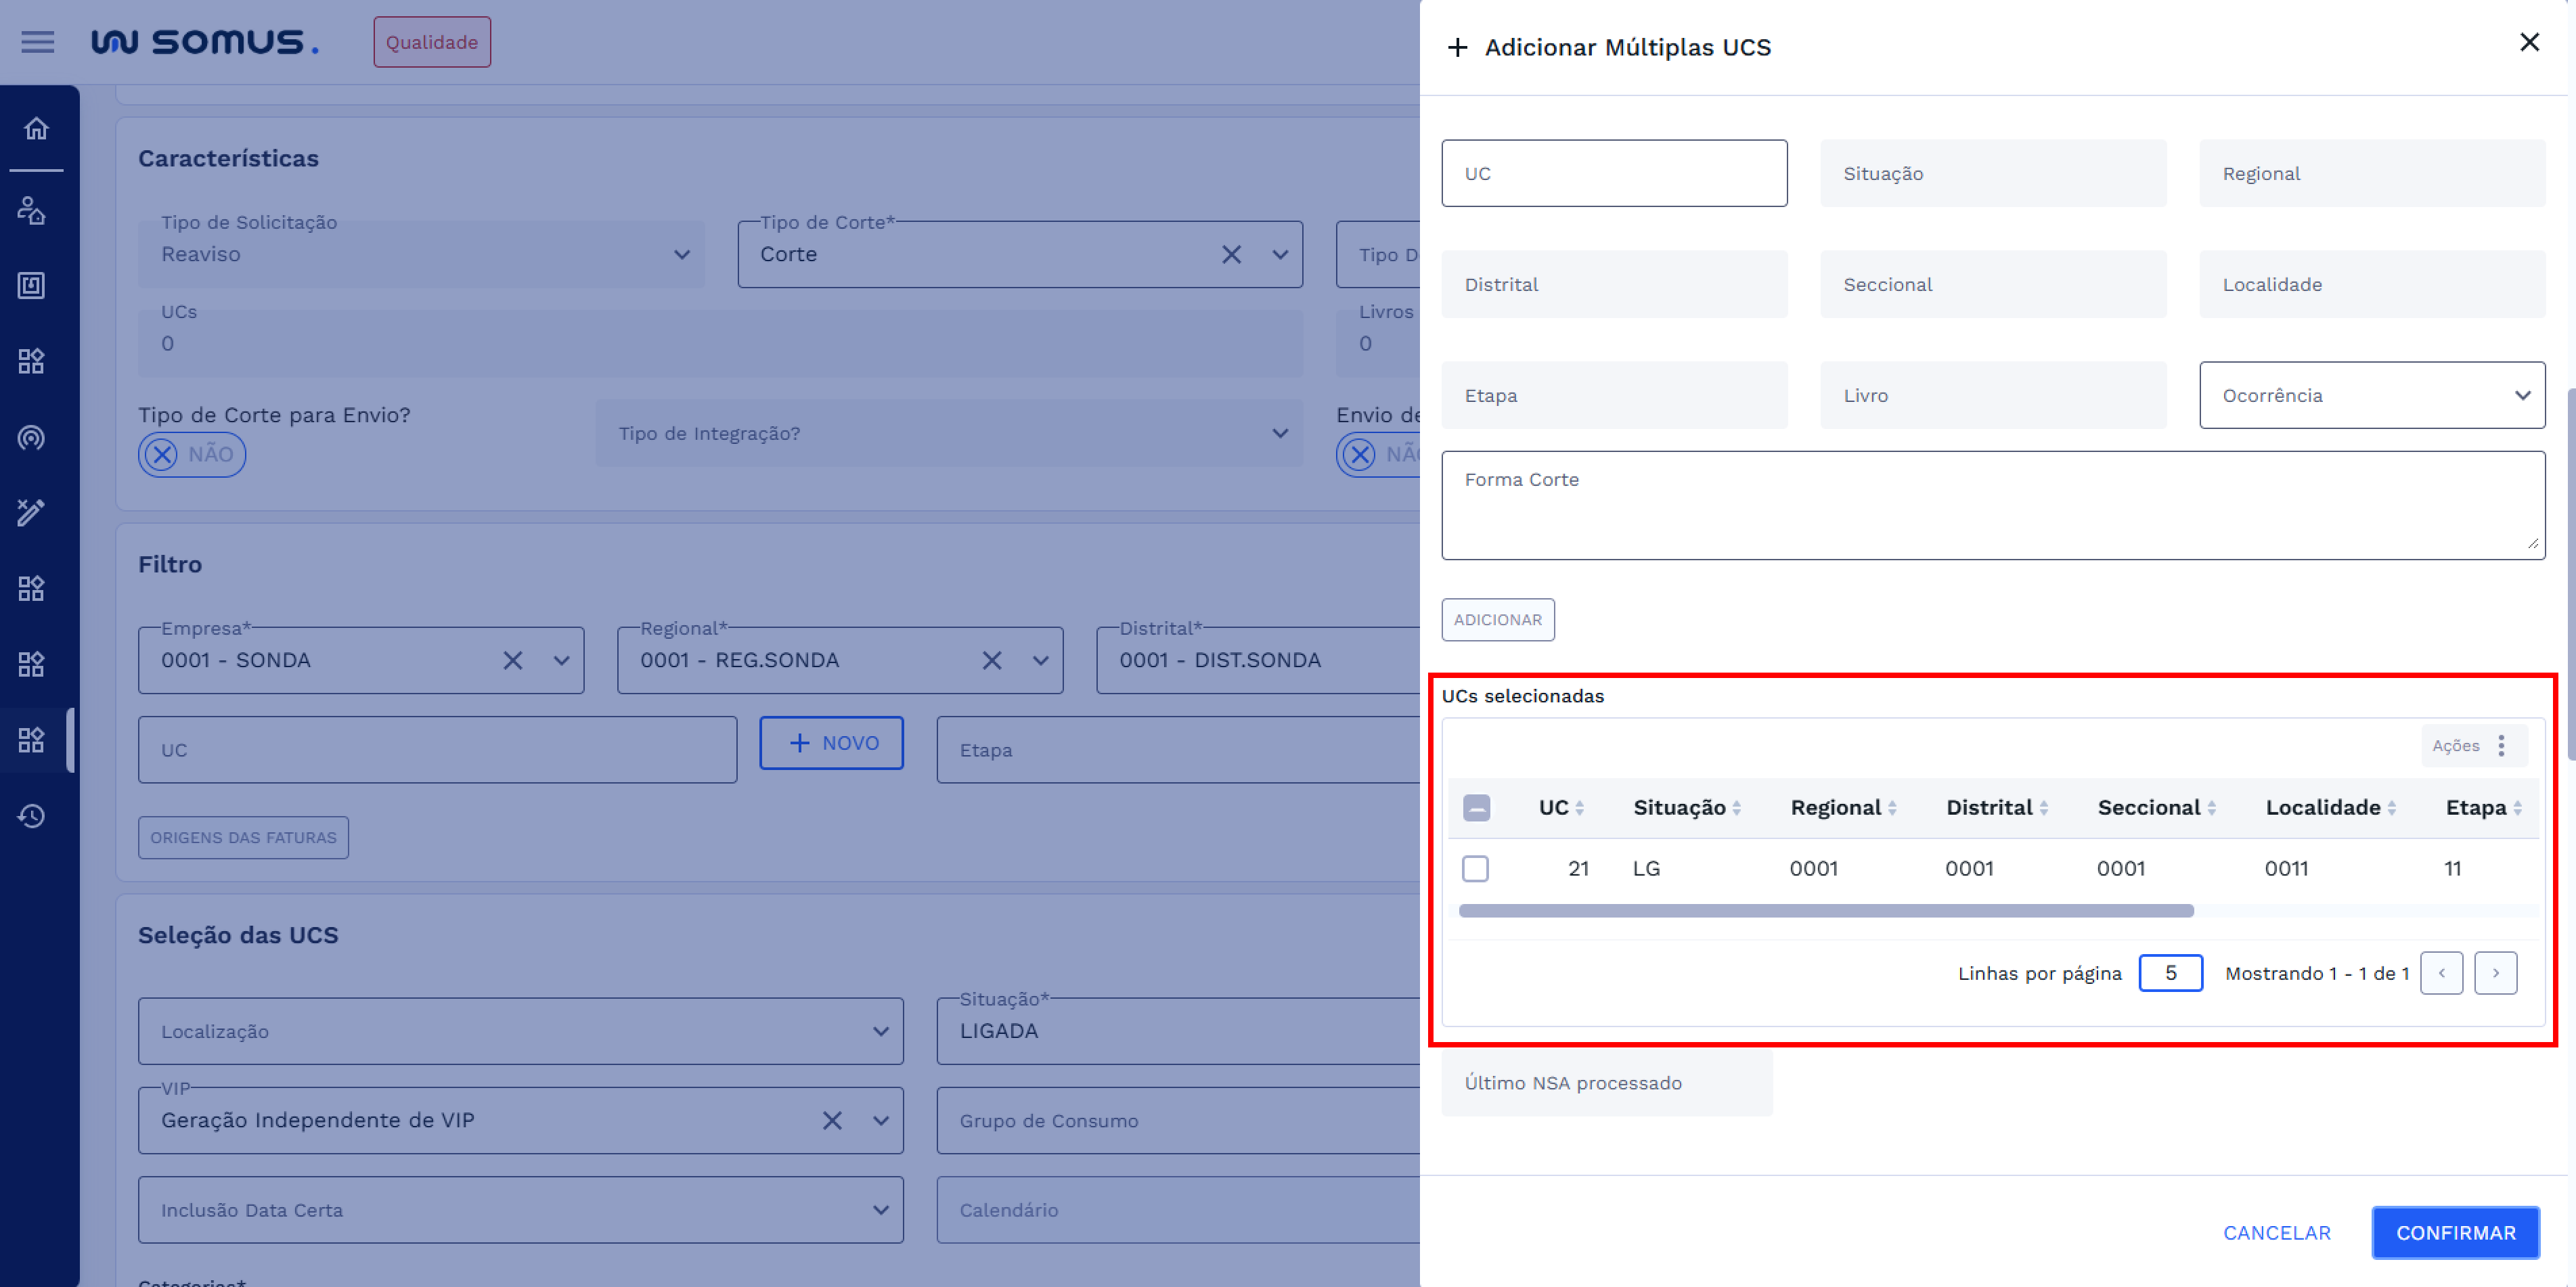Toggle the select-all header checkbox
This screenshot has height=1287, width=2576.
[1476, 808]
